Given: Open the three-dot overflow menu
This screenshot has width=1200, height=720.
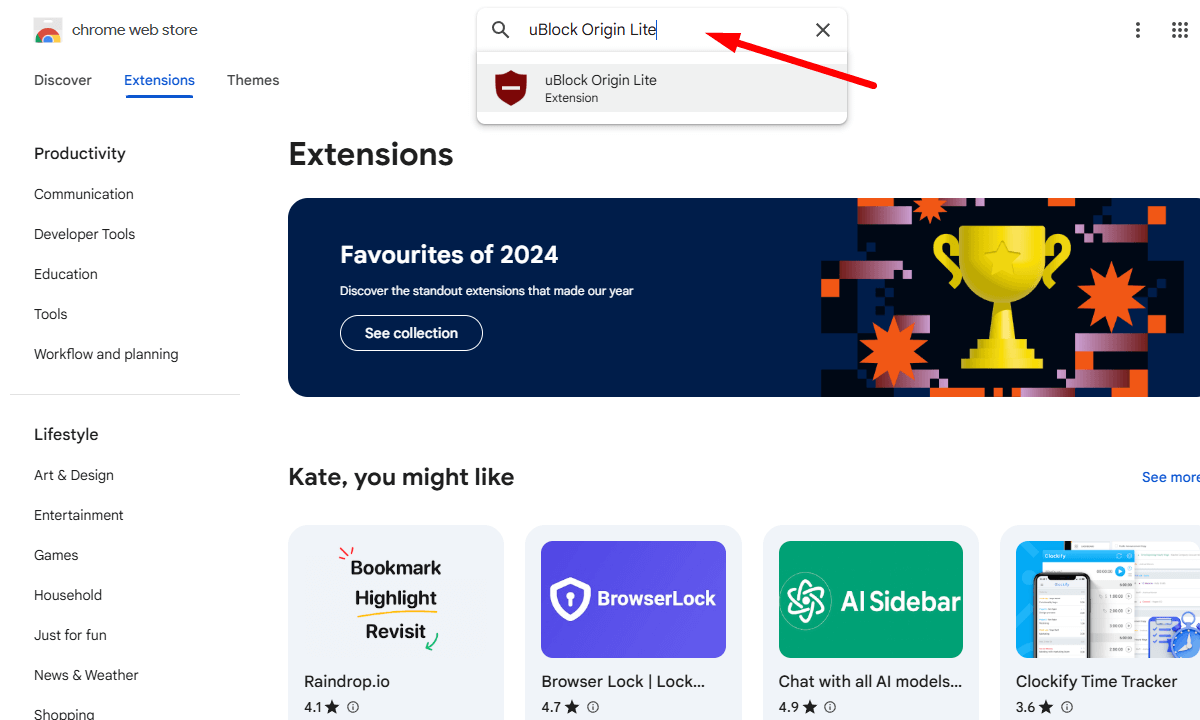Looking at the screenshot, I should 1137,29.
